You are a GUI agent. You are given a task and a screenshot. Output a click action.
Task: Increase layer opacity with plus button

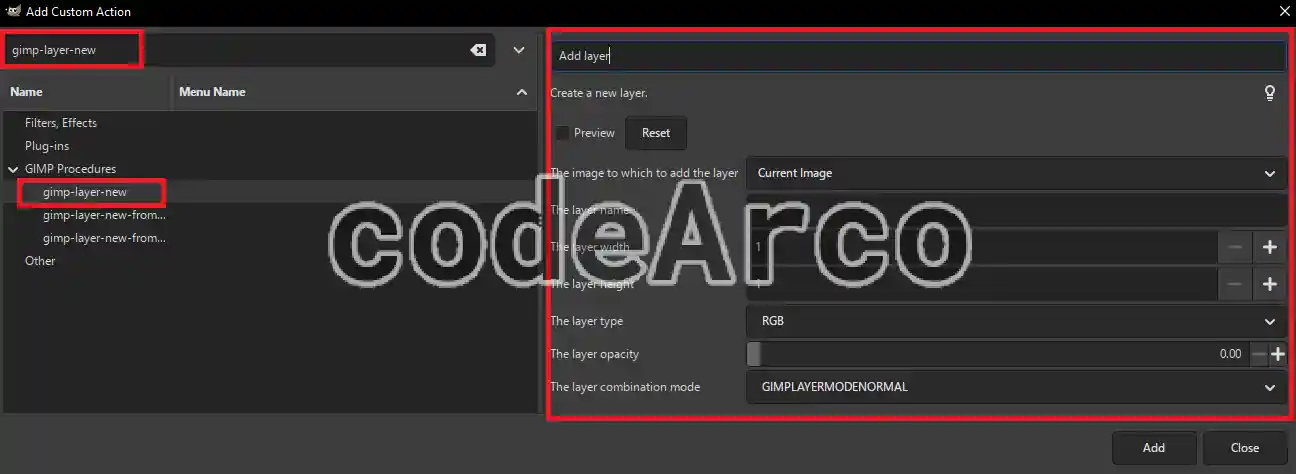click(x=1277, y=354)
